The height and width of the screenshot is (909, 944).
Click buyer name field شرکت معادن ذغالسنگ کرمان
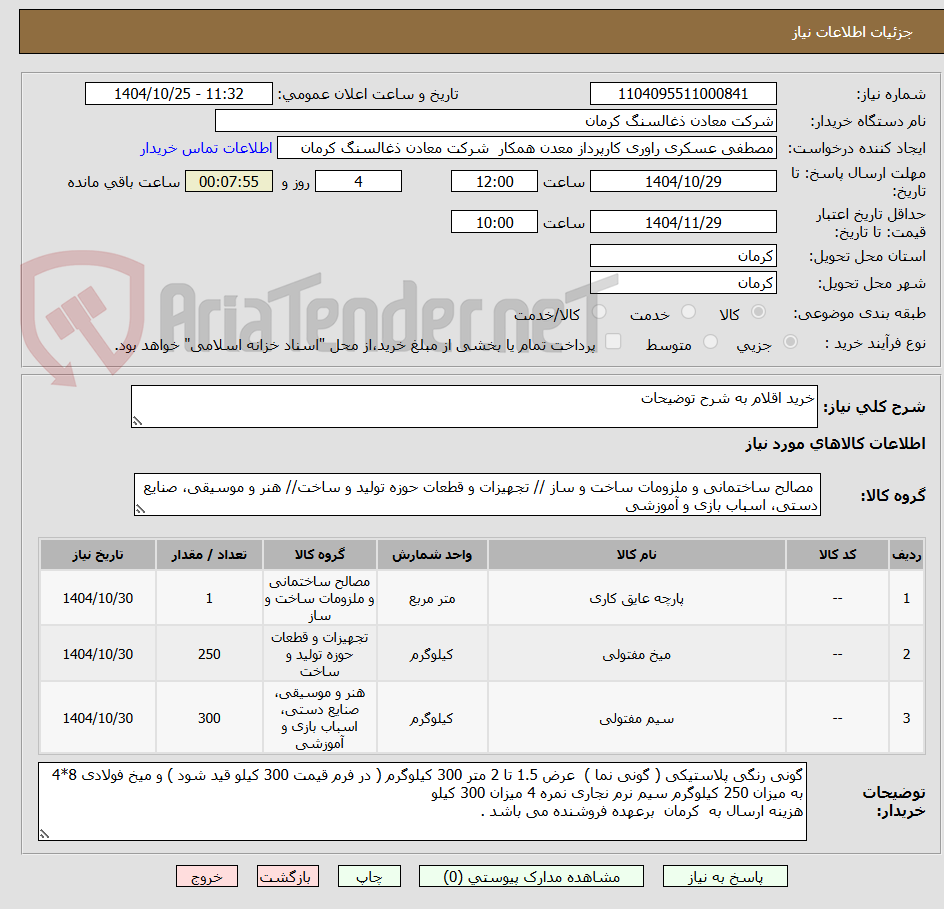(495, 121)
